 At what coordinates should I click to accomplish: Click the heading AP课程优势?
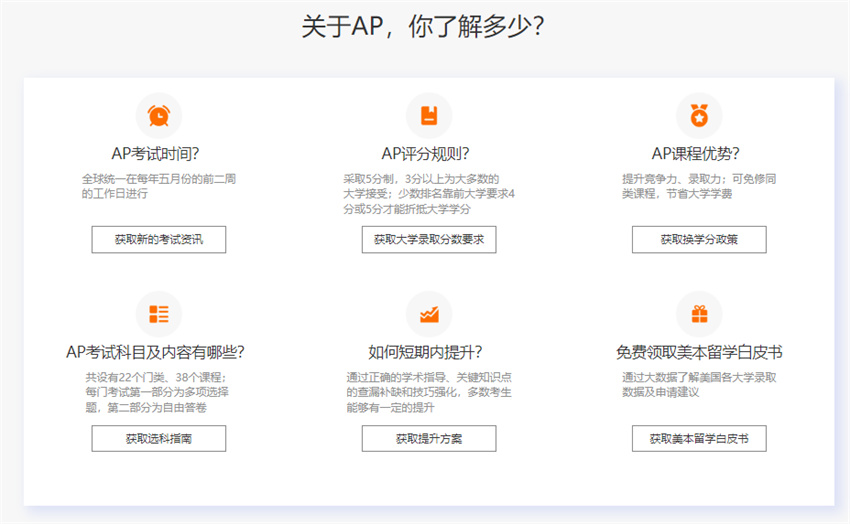tap(696, 154)
